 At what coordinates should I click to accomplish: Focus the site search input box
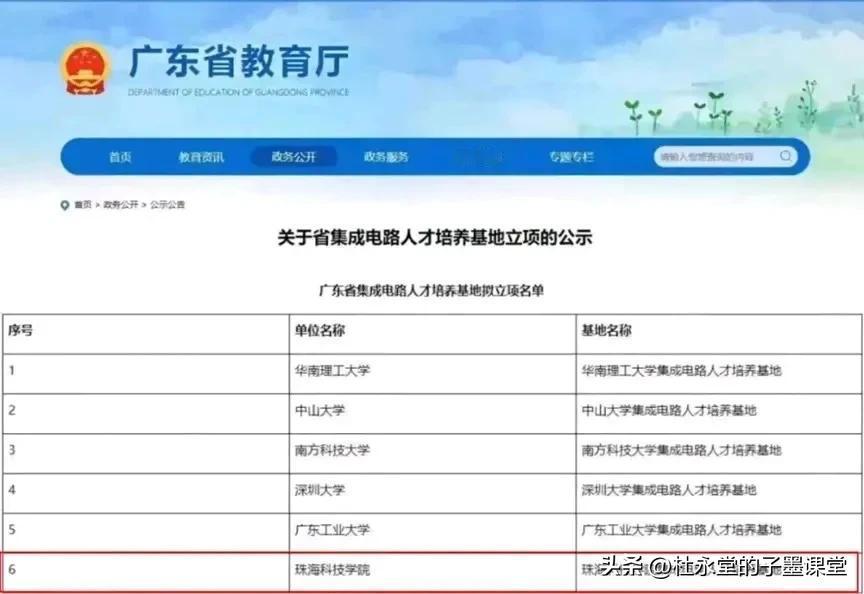pyautogui.click(x=726, y=157)
